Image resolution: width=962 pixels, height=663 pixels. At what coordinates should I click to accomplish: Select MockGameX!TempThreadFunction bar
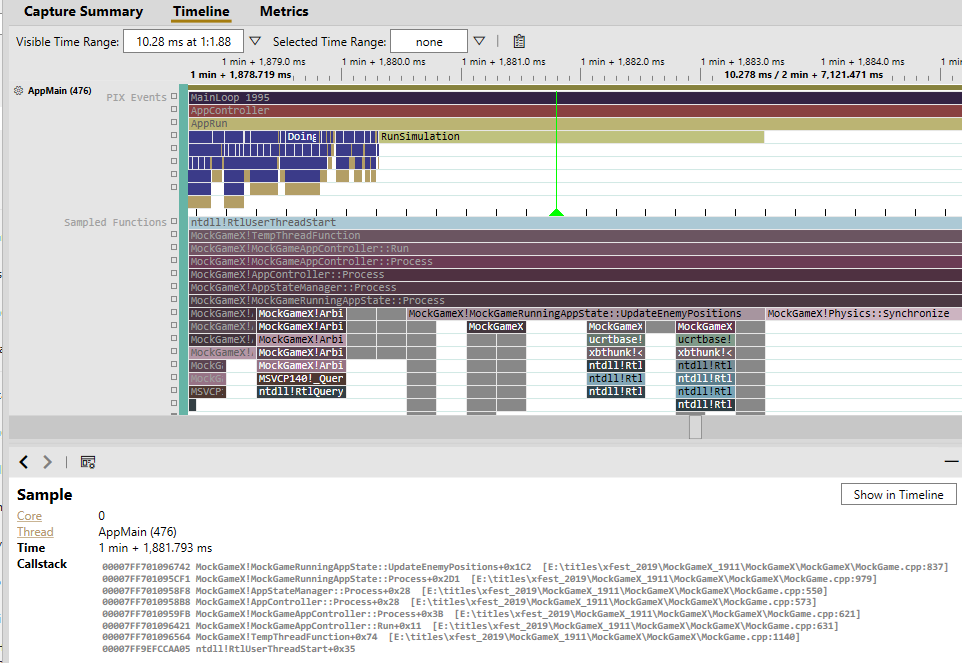coord(575,236)
